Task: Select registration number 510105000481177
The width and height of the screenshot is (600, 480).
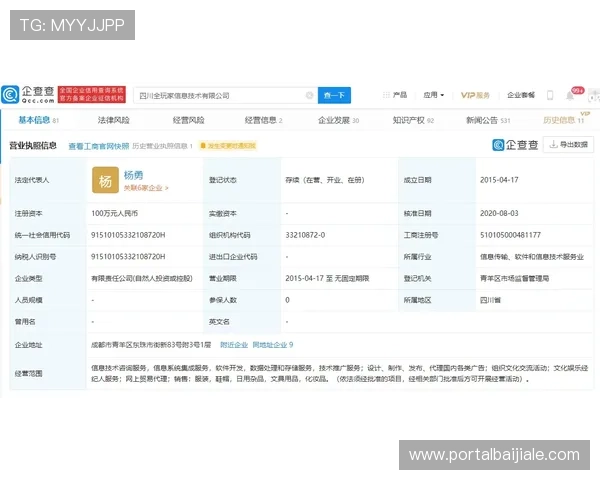Action: (x=510, y=235)
